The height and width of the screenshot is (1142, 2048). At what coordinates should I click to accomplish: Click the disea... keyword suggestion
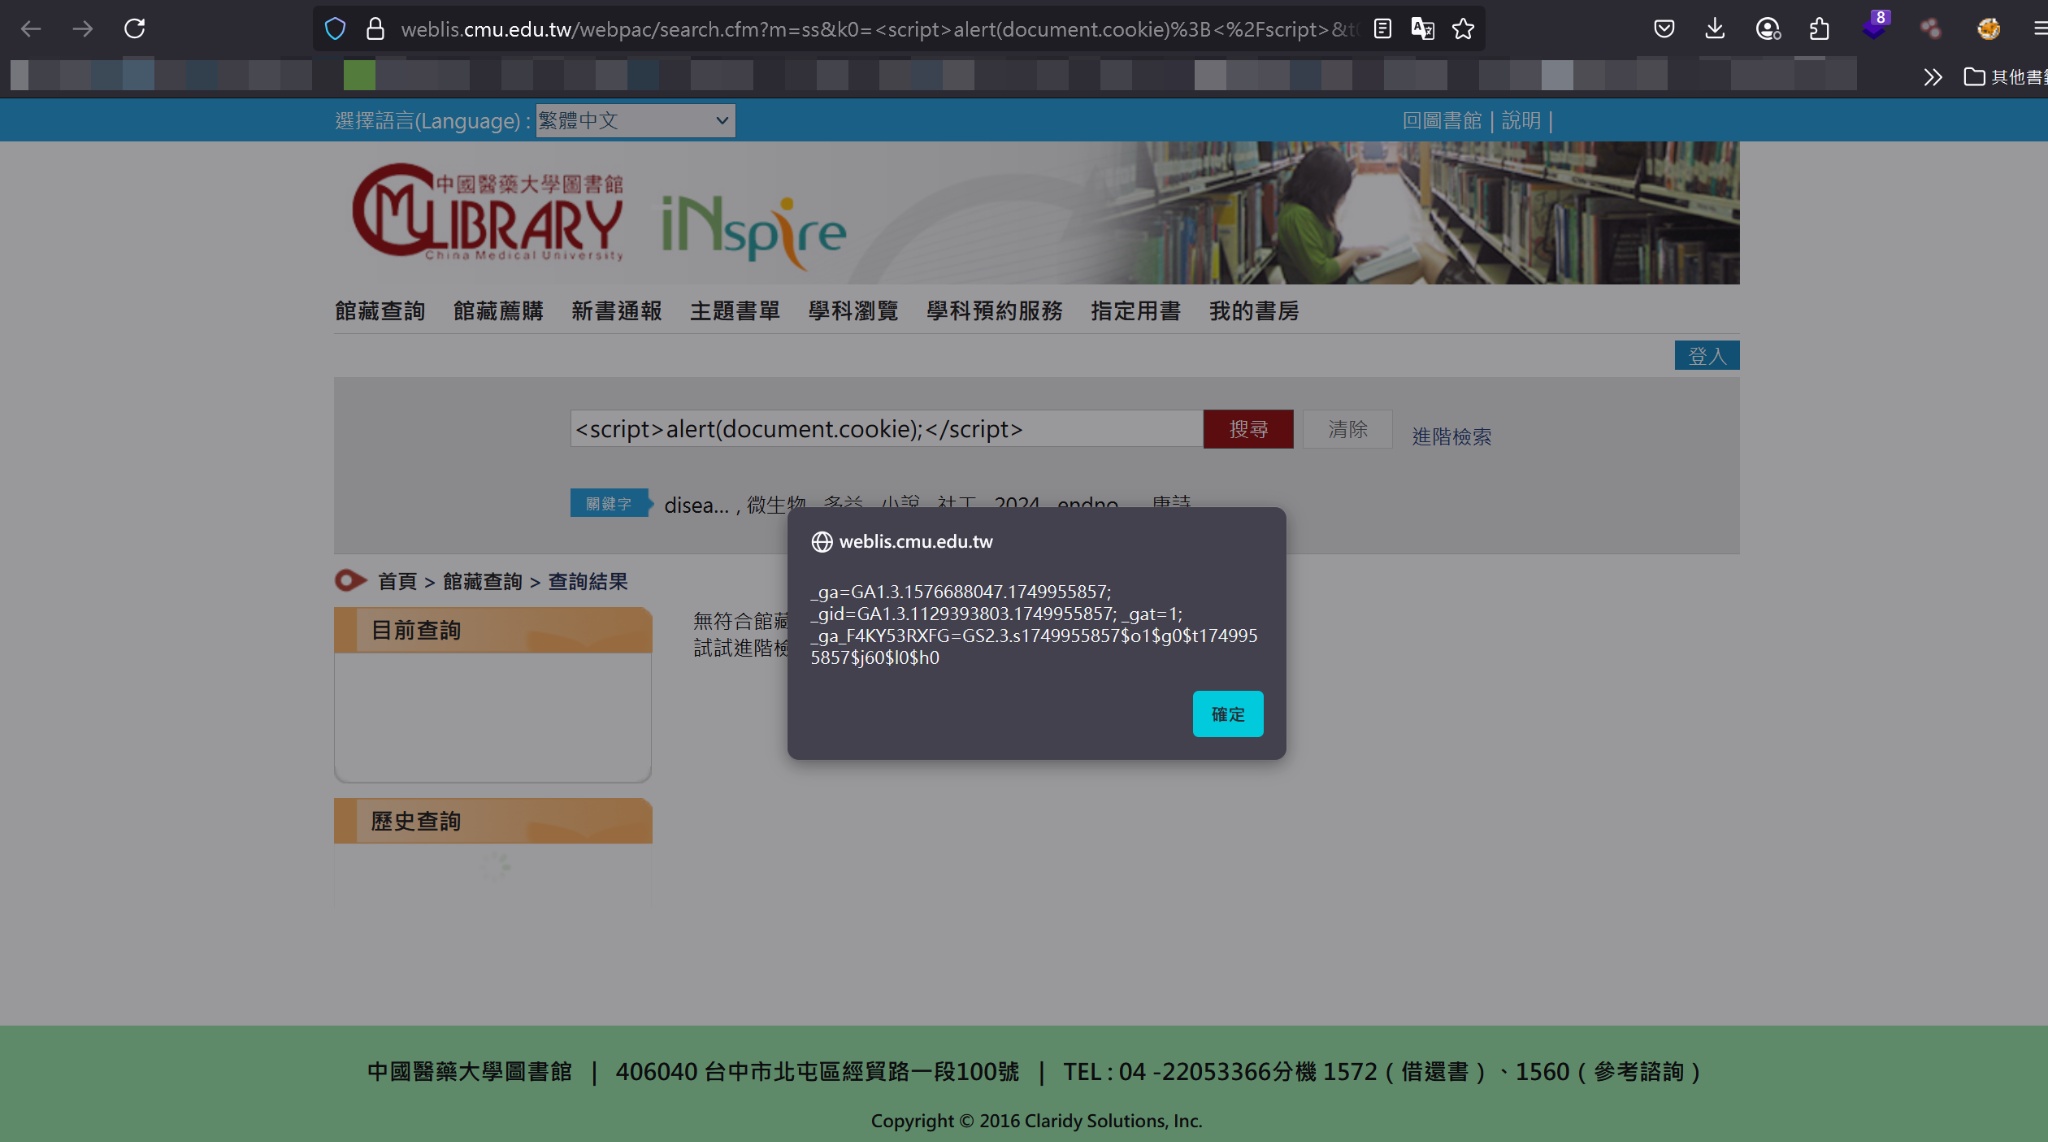696,505
